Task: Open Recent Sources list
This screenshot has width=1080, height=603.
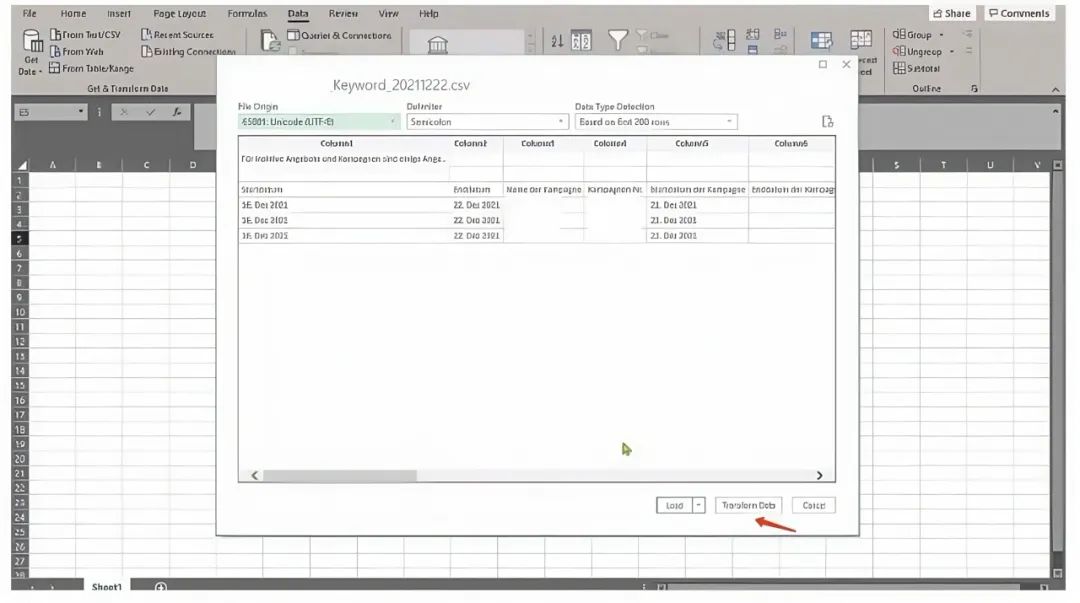Action: click(x=177, y=34)
